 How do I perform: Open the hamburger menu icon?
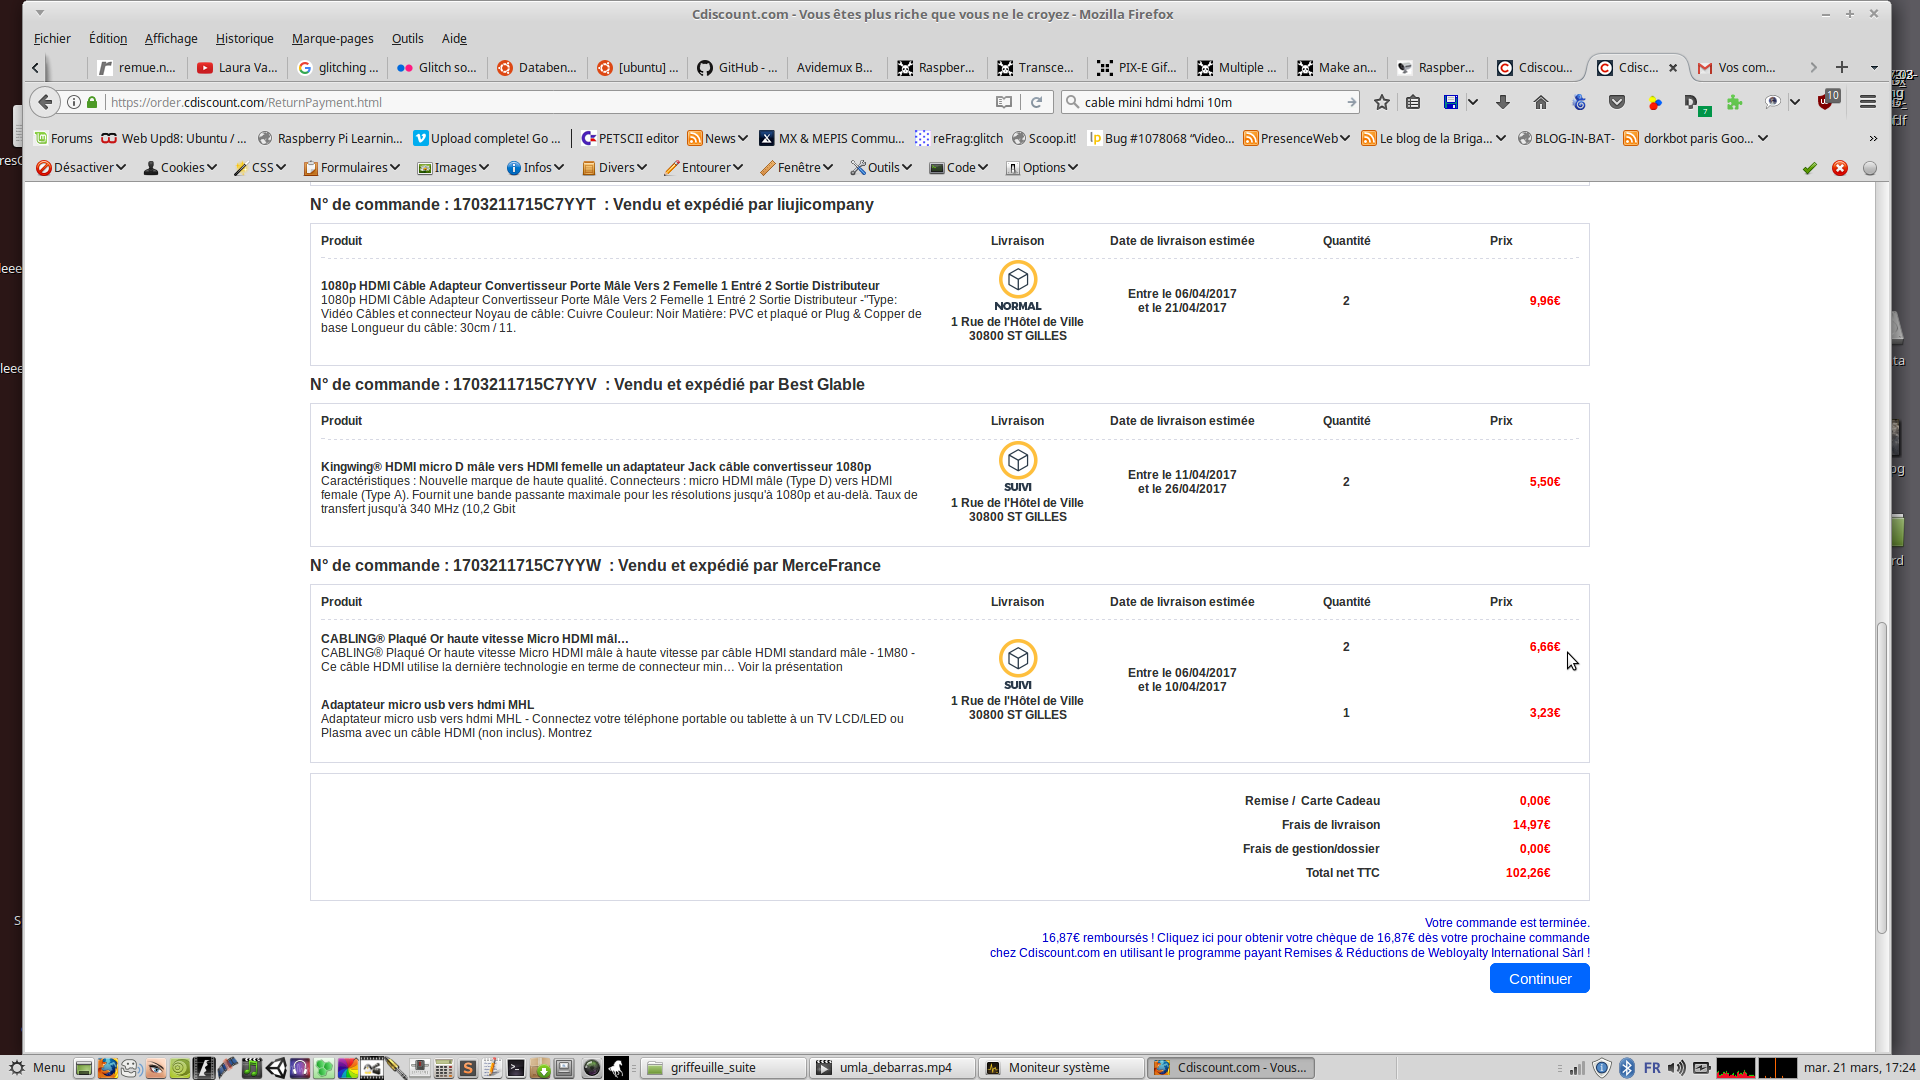(x=1867, y=102)
